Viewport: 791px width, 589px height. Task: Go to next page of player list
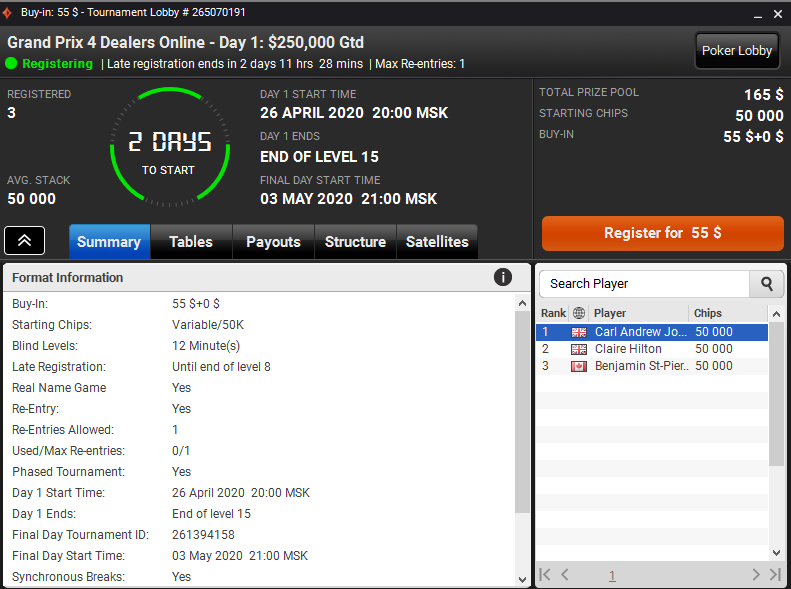756,575
